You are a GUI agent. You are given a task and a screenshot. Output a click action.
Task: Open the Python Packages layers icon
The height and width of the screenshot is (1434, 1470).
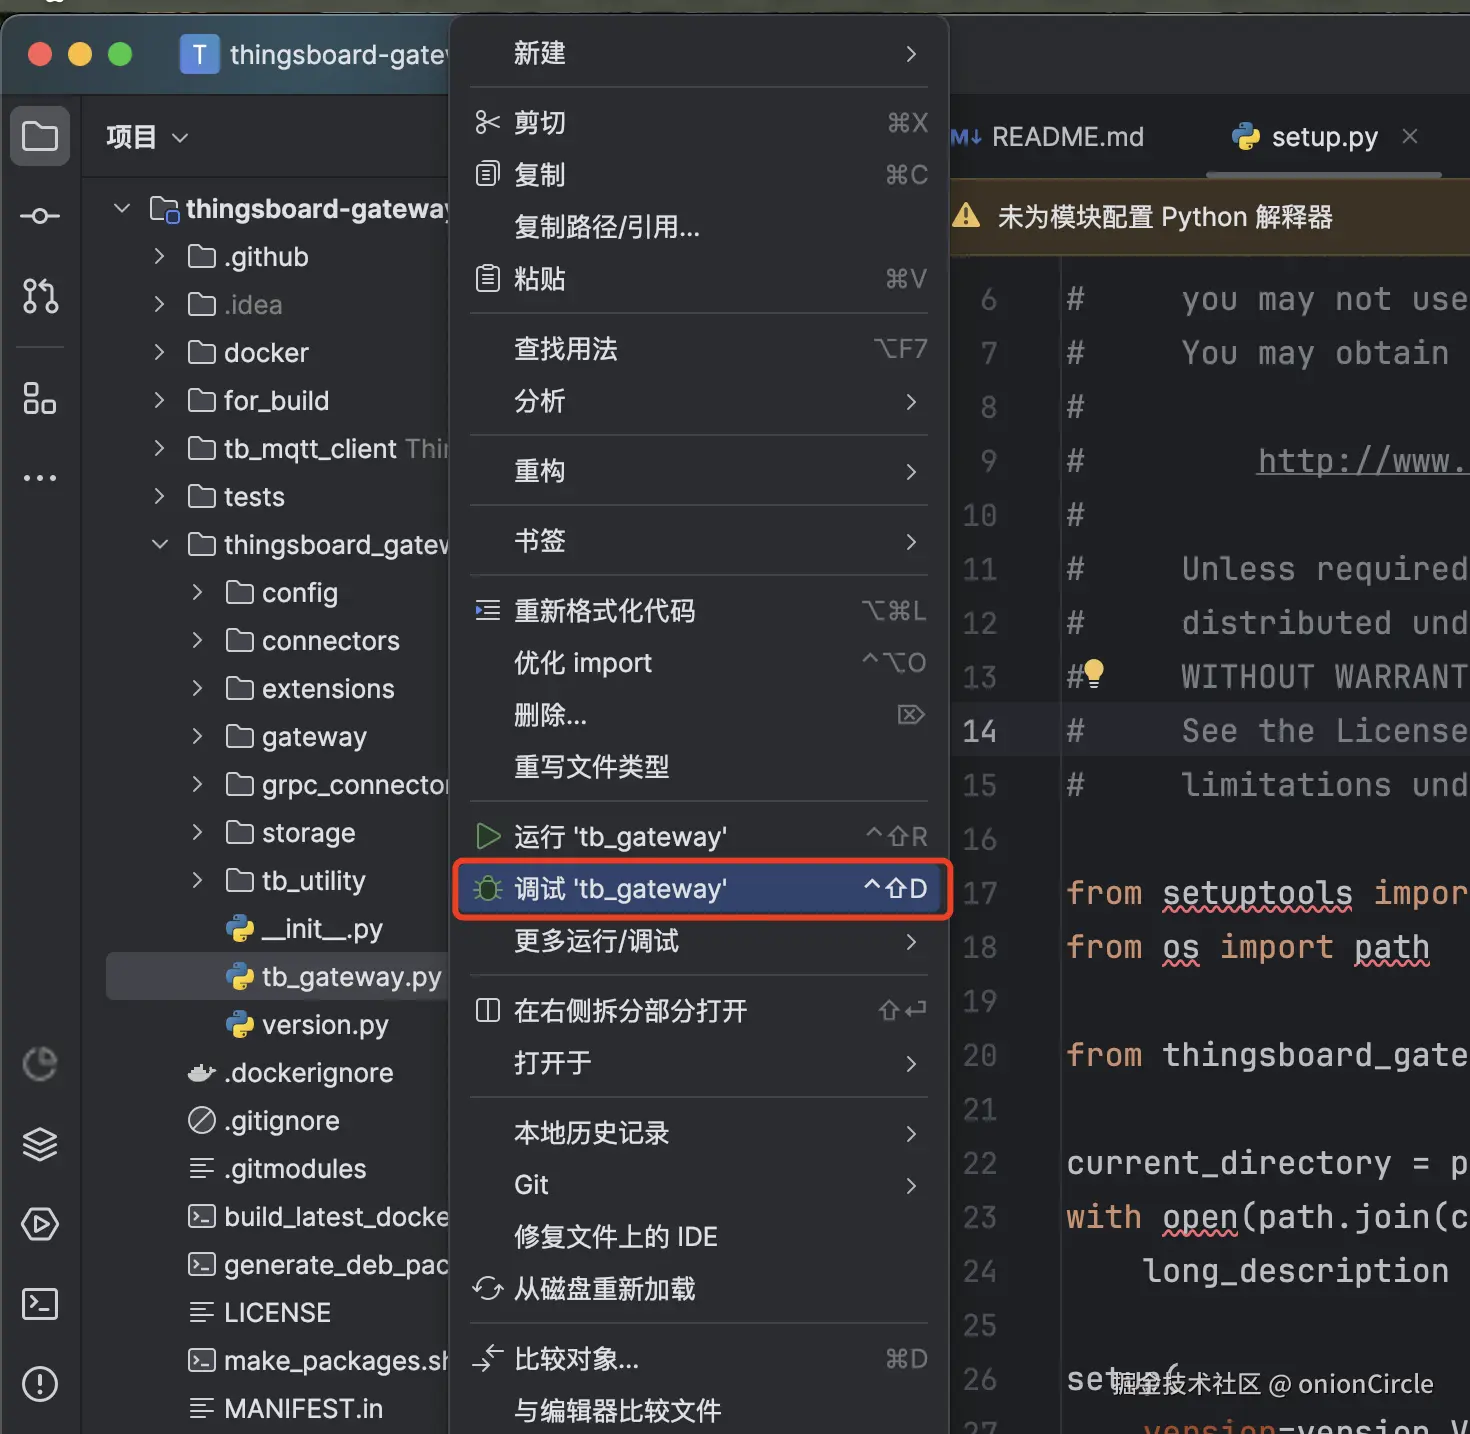pos(40,1144)
